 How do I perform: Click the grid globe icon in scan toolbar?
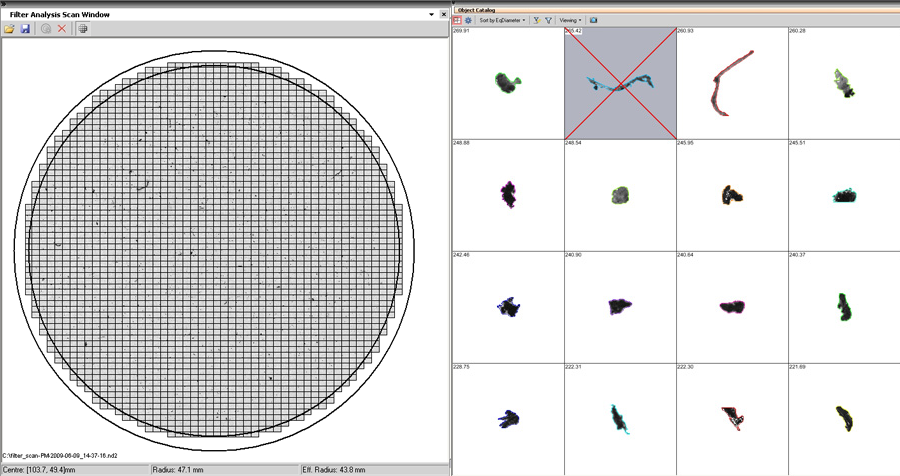coord(83,29)
